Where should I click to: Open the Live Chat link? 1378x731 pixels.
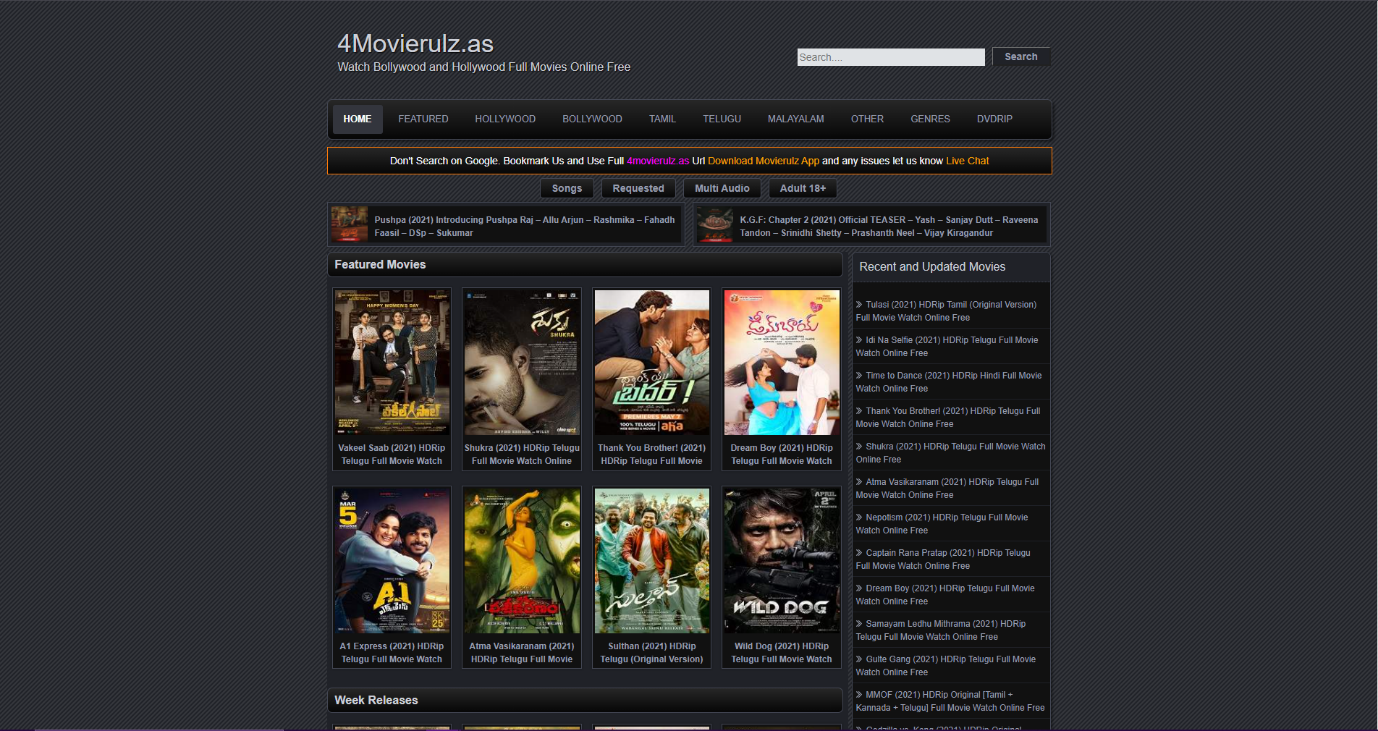pos(967,161)
